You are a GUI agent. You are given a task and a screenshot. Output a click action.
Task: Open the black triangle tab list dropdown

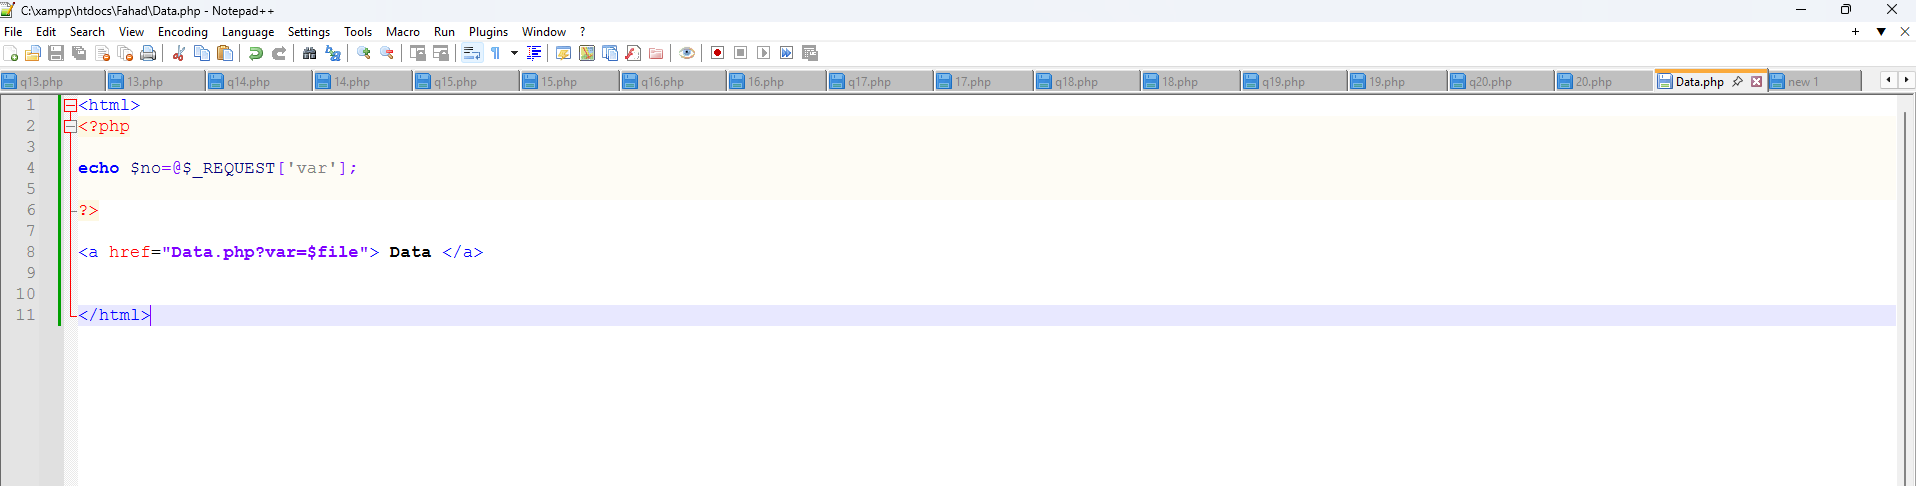pos(1881,32)
